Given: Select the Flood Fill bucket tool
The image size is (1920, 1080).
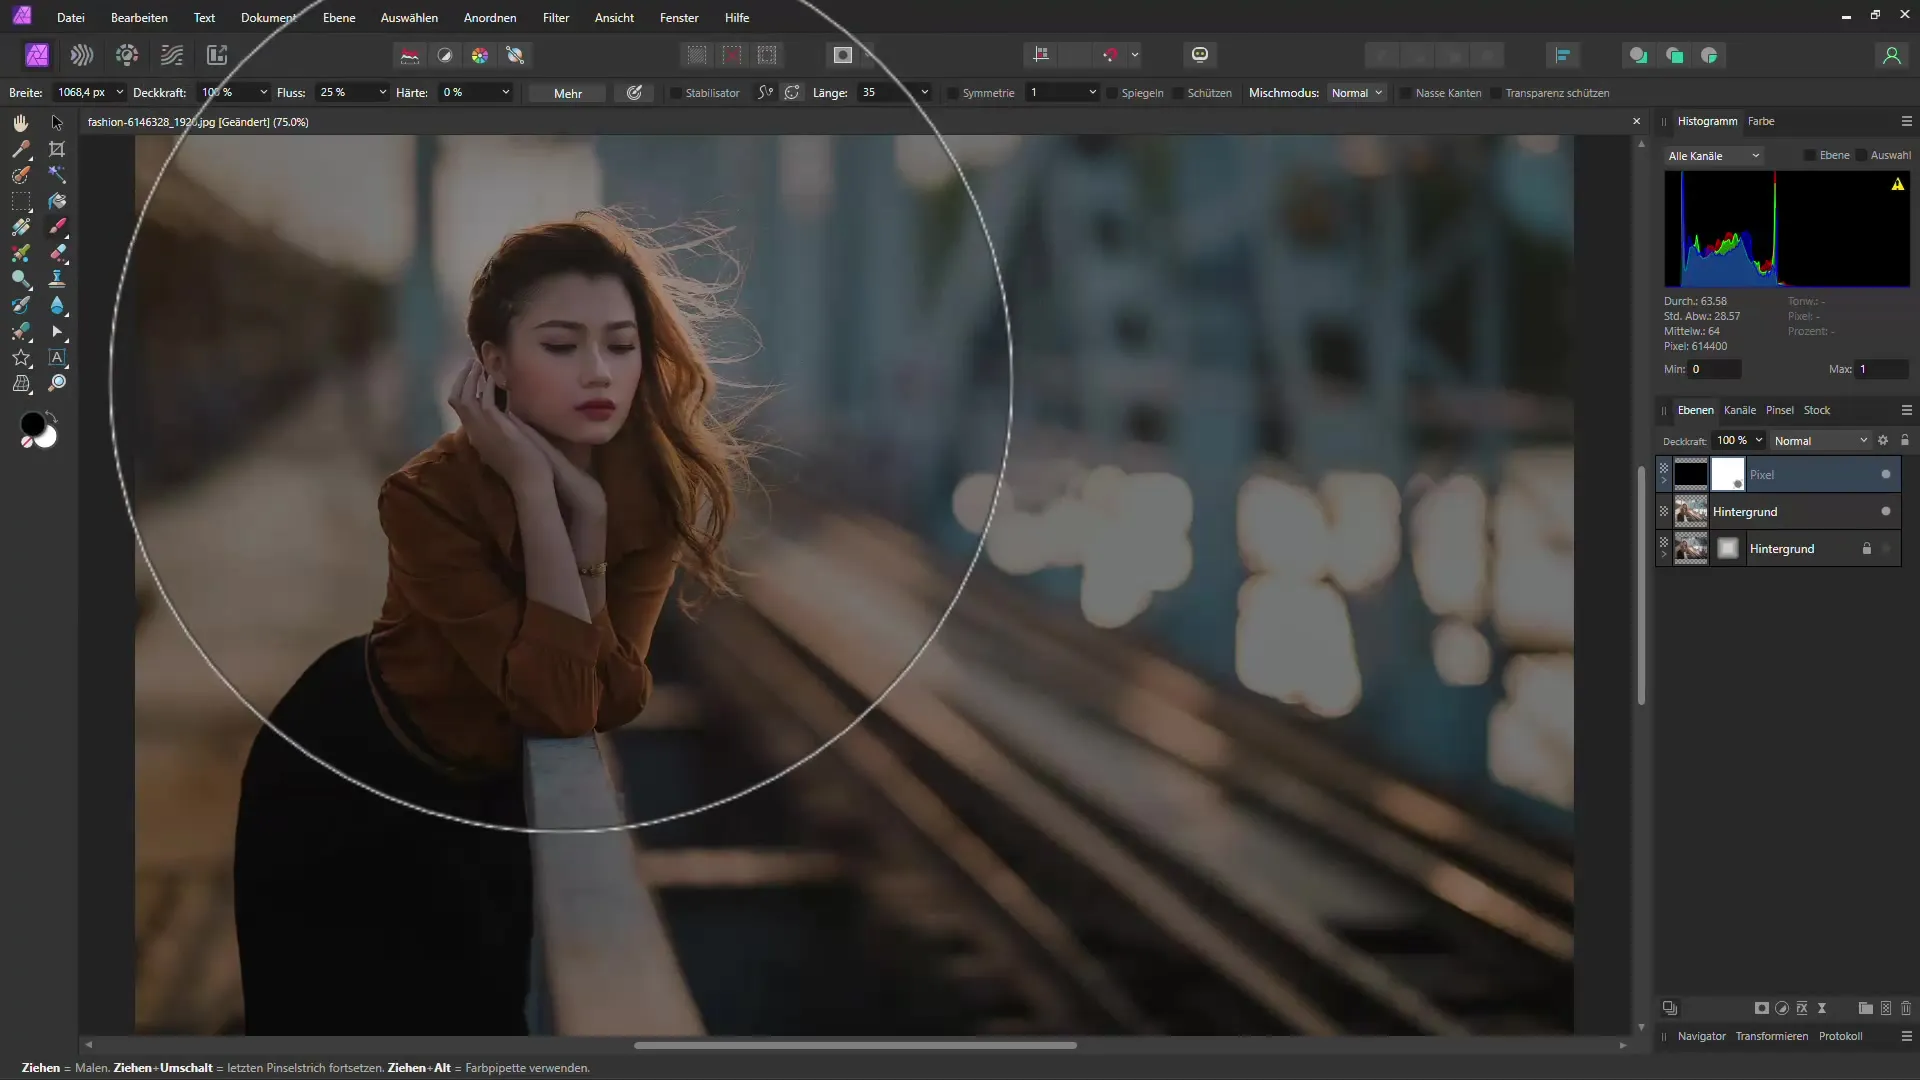Looking at the screenshot, I should click(x=57, y=201).
